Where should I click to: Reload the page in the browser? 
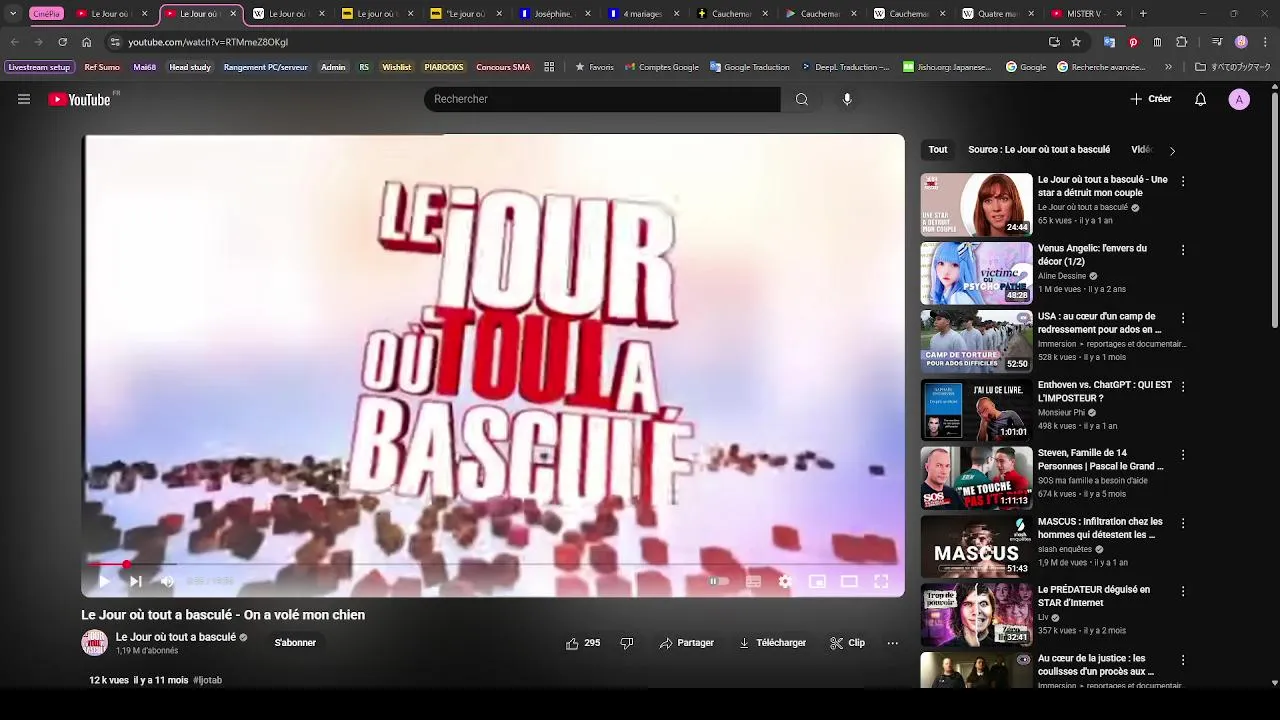coord(62,42)
